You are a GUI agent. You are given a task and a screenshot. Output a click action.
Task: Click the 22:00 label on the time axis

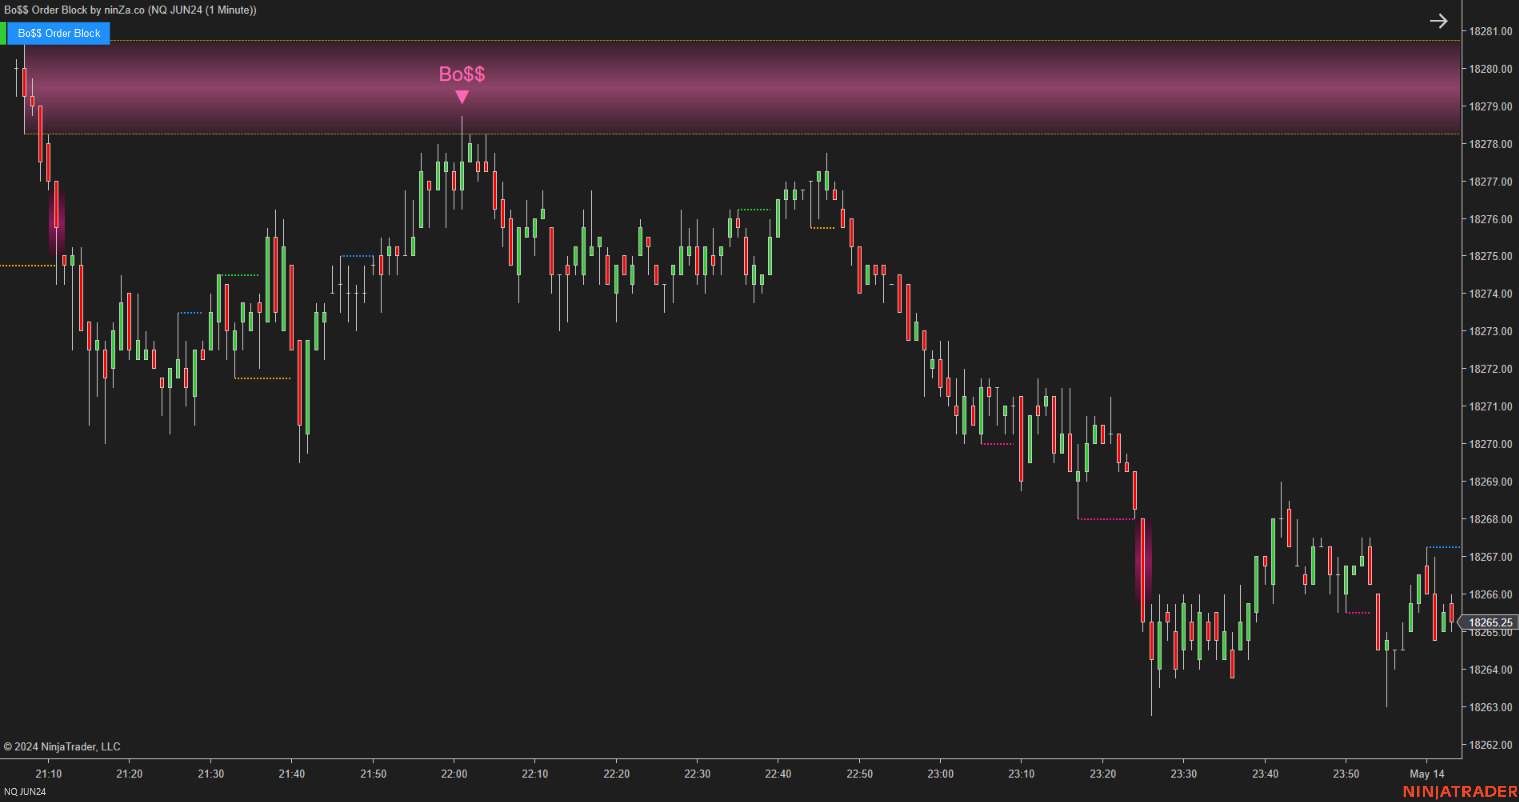tap(455, 773)
